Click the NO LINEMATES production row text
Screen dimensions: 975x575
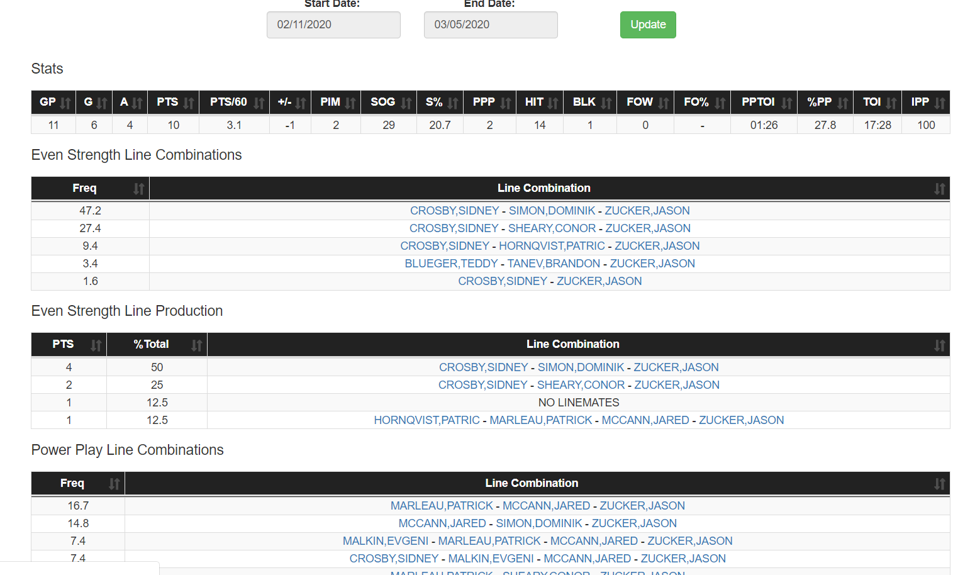pos(578,403)
